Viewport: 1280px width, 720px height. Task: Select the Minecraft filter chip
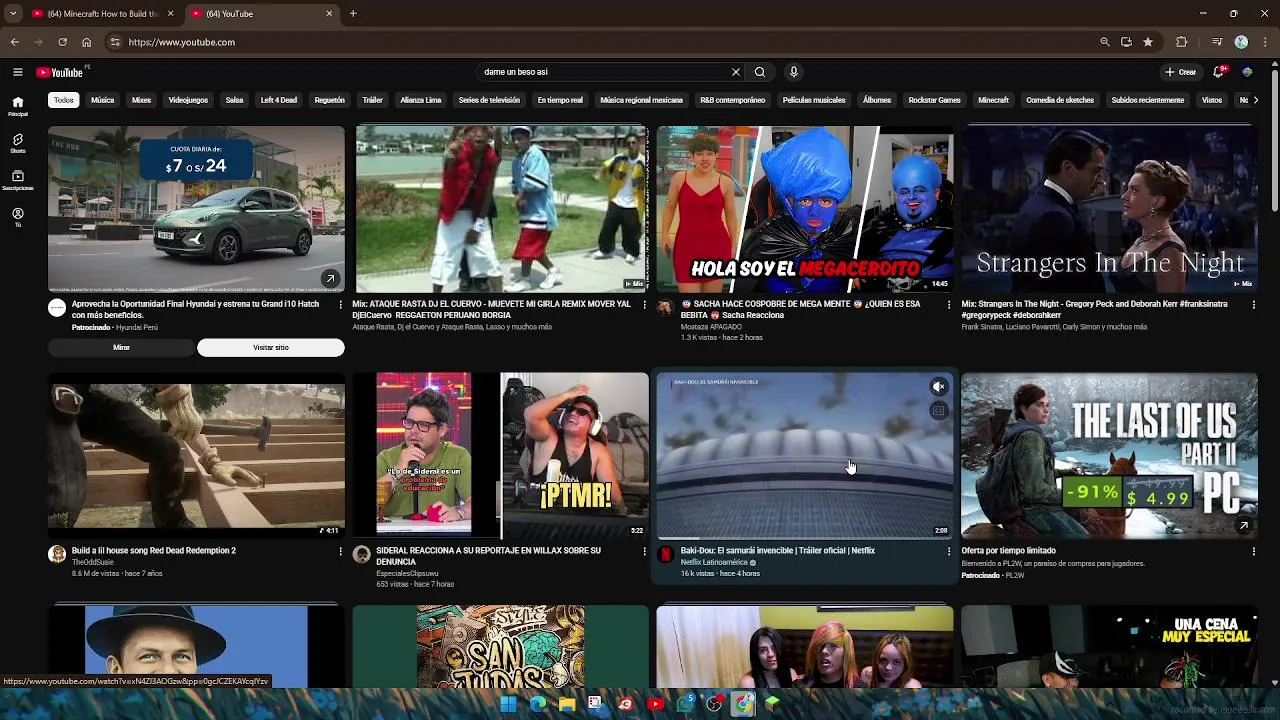pyautogui.click(x=993, y=100)
